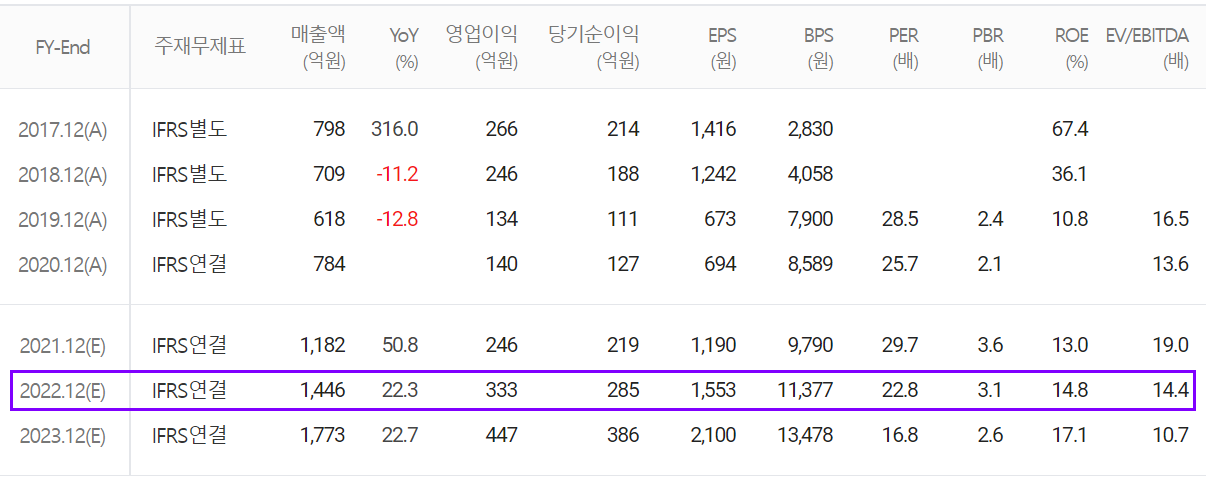Click the 2019 EV/EBITDA value 16.5
This screenshot has height=480, width=1206.
[1171, 219]
